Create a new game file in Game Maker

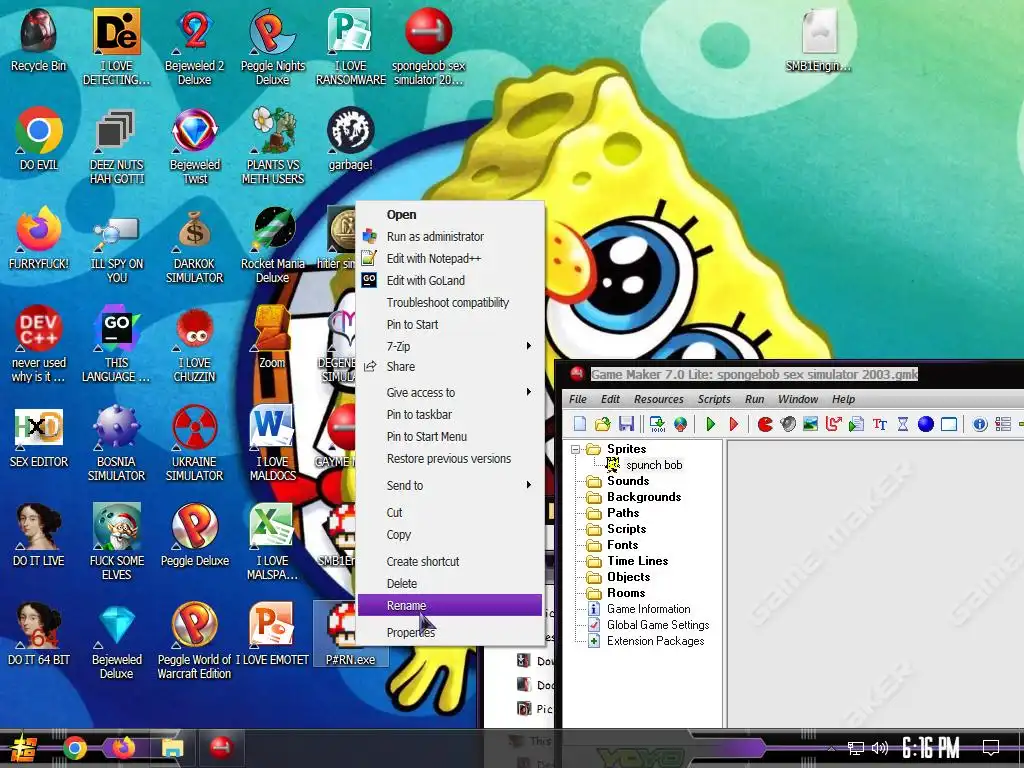coord(580,424)
